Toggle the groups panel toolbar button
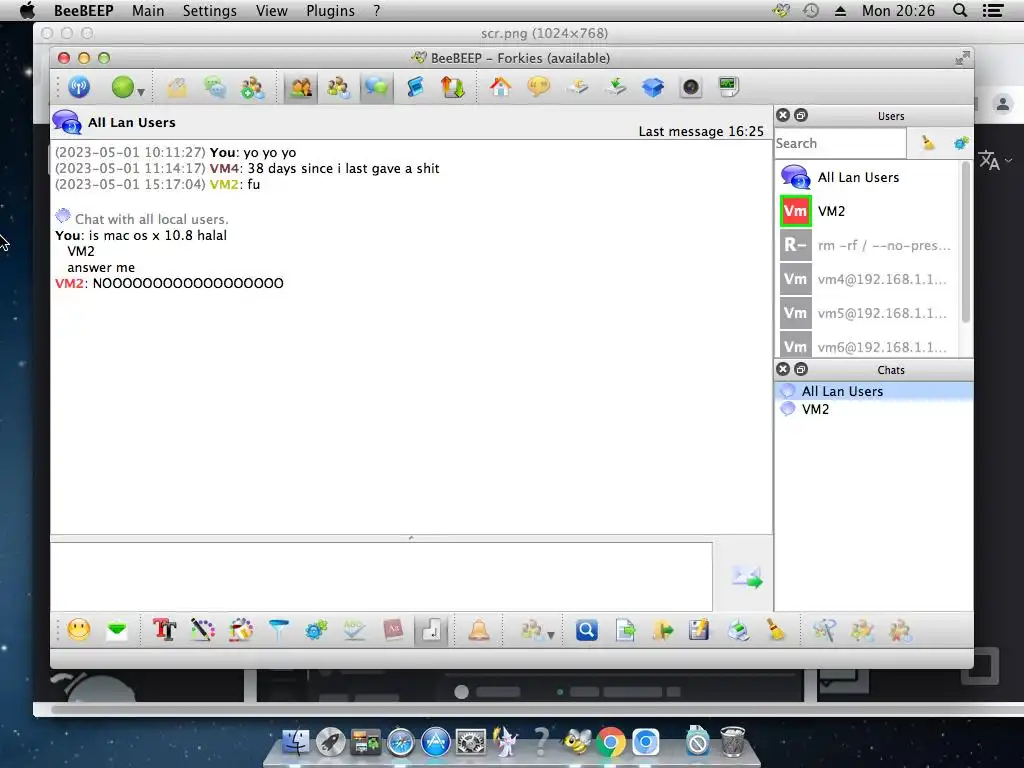Viewport: 1024px width, 768px height. 338,88
